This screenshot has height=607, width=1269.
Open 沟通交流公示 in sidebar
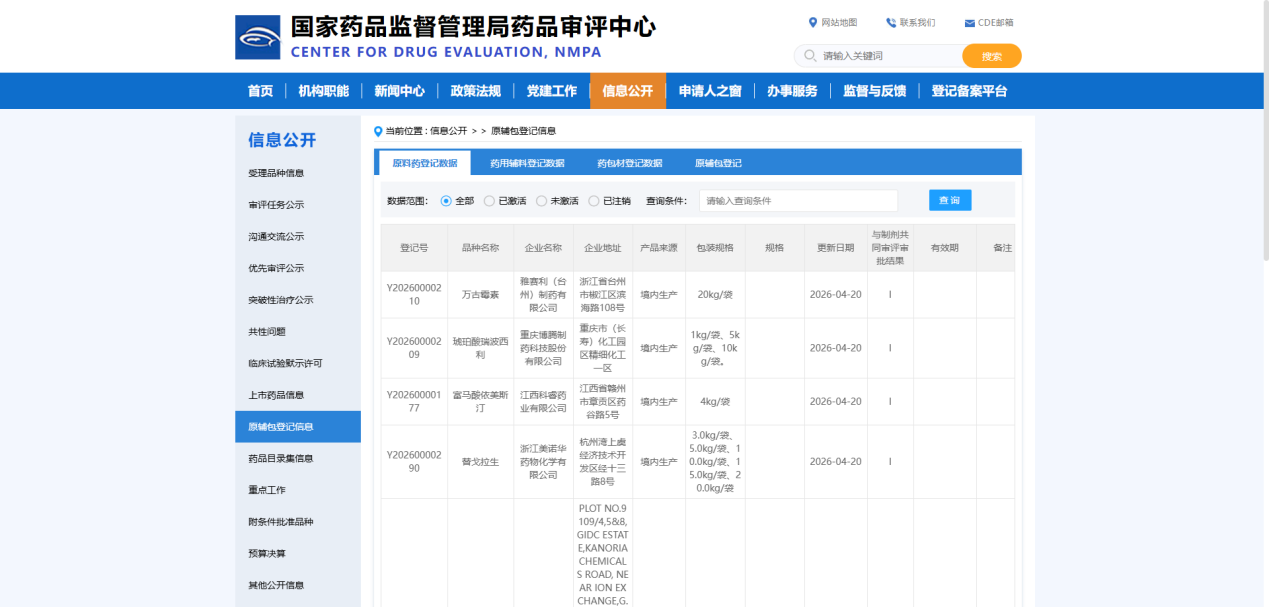(298, 237)
